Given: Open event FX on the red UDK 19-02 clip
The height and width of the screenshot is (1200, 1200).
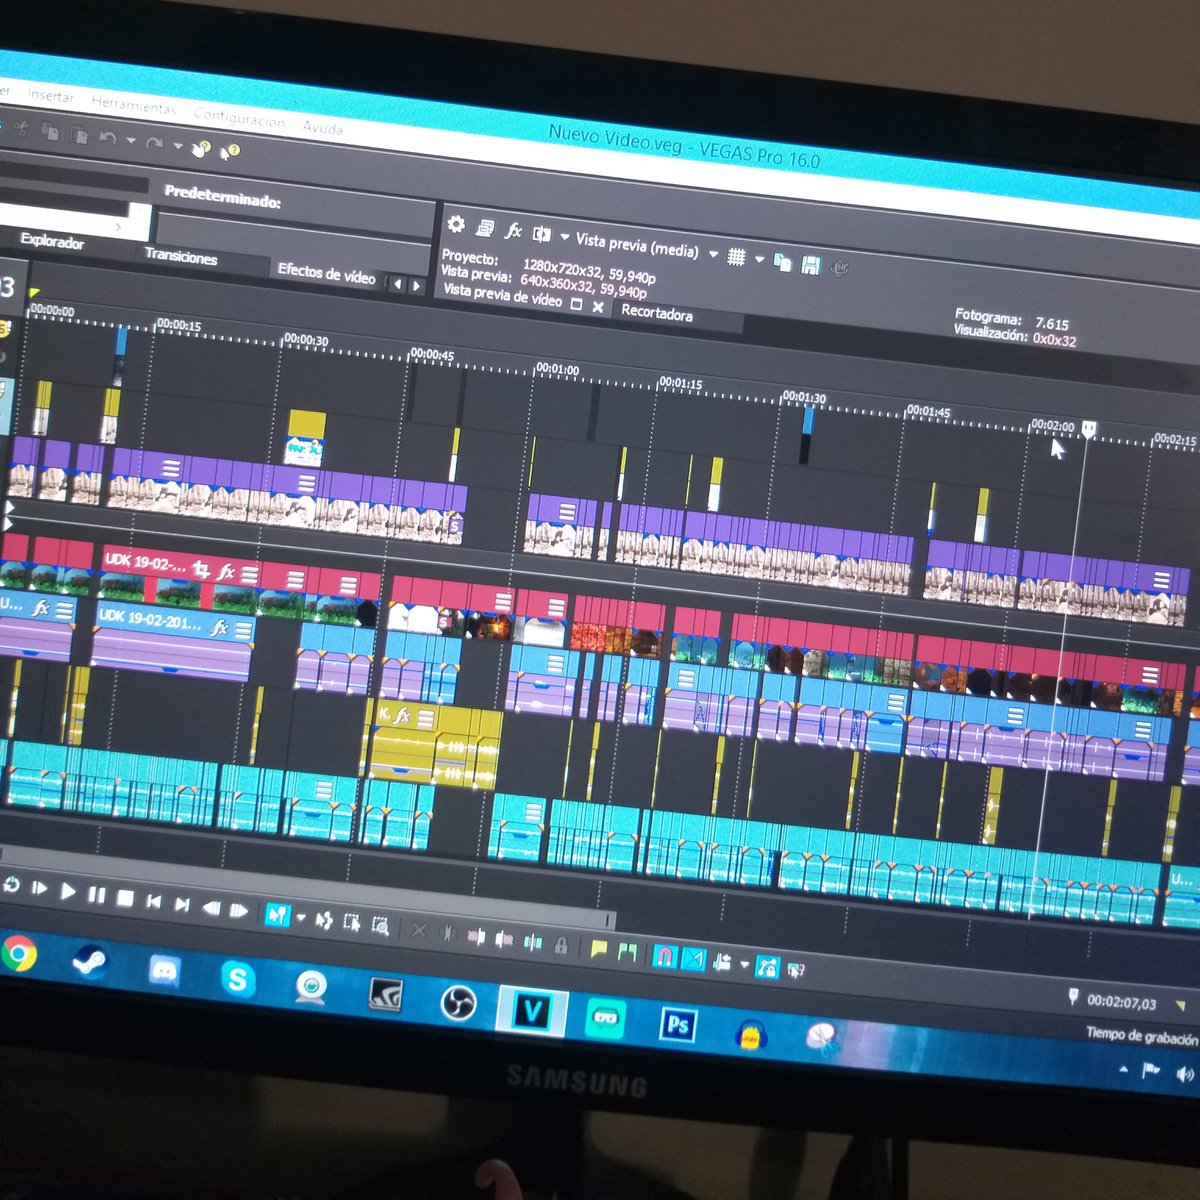Looking at the screenshot, I should (x=226, y=571).
